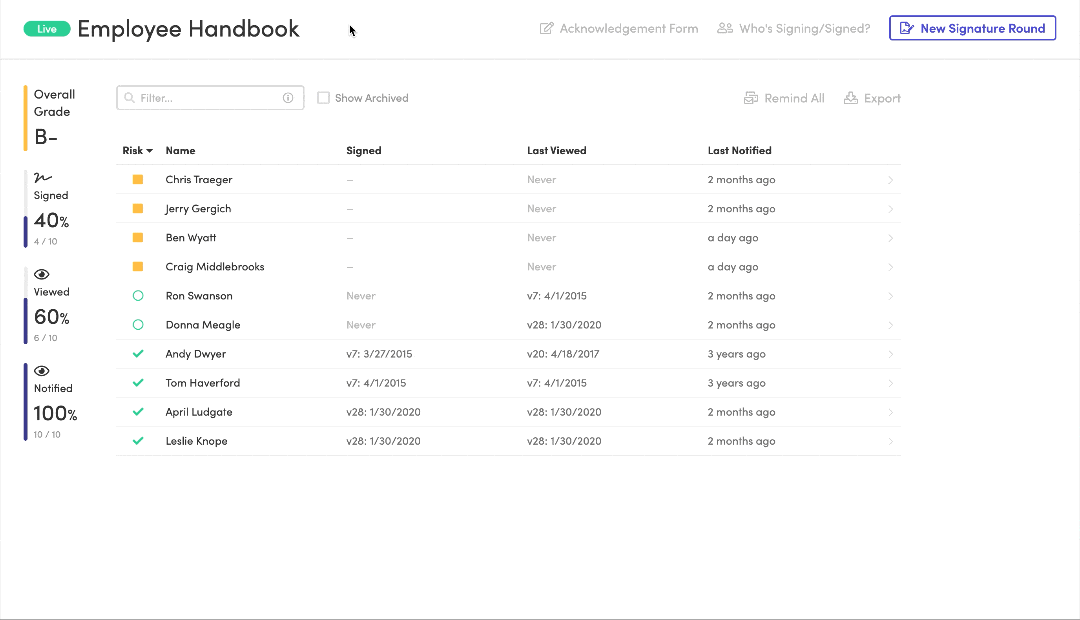The height and width of the screenshot is (620, 1080).
Task: Click the info icon inside the Filter field
Action: tap(288, 97)
